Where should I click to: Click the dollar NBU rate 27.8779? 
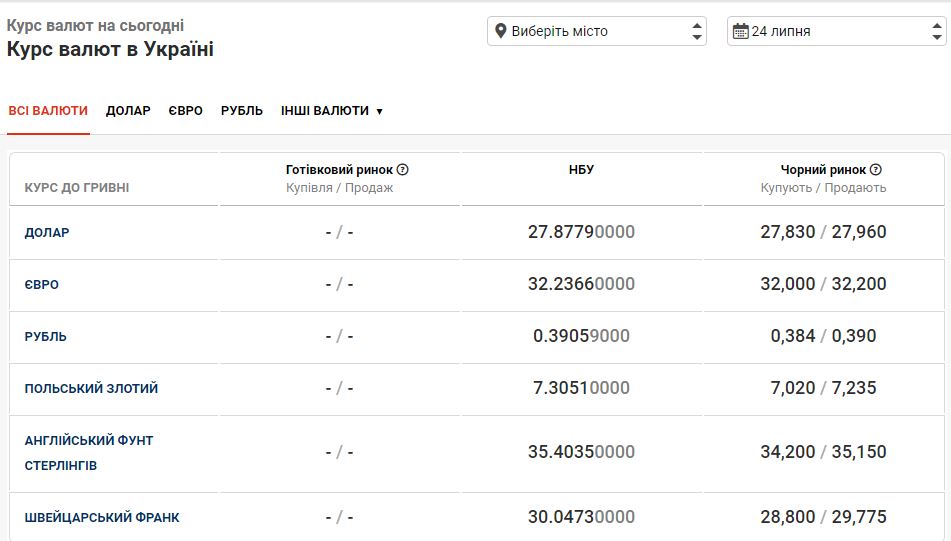581,232
